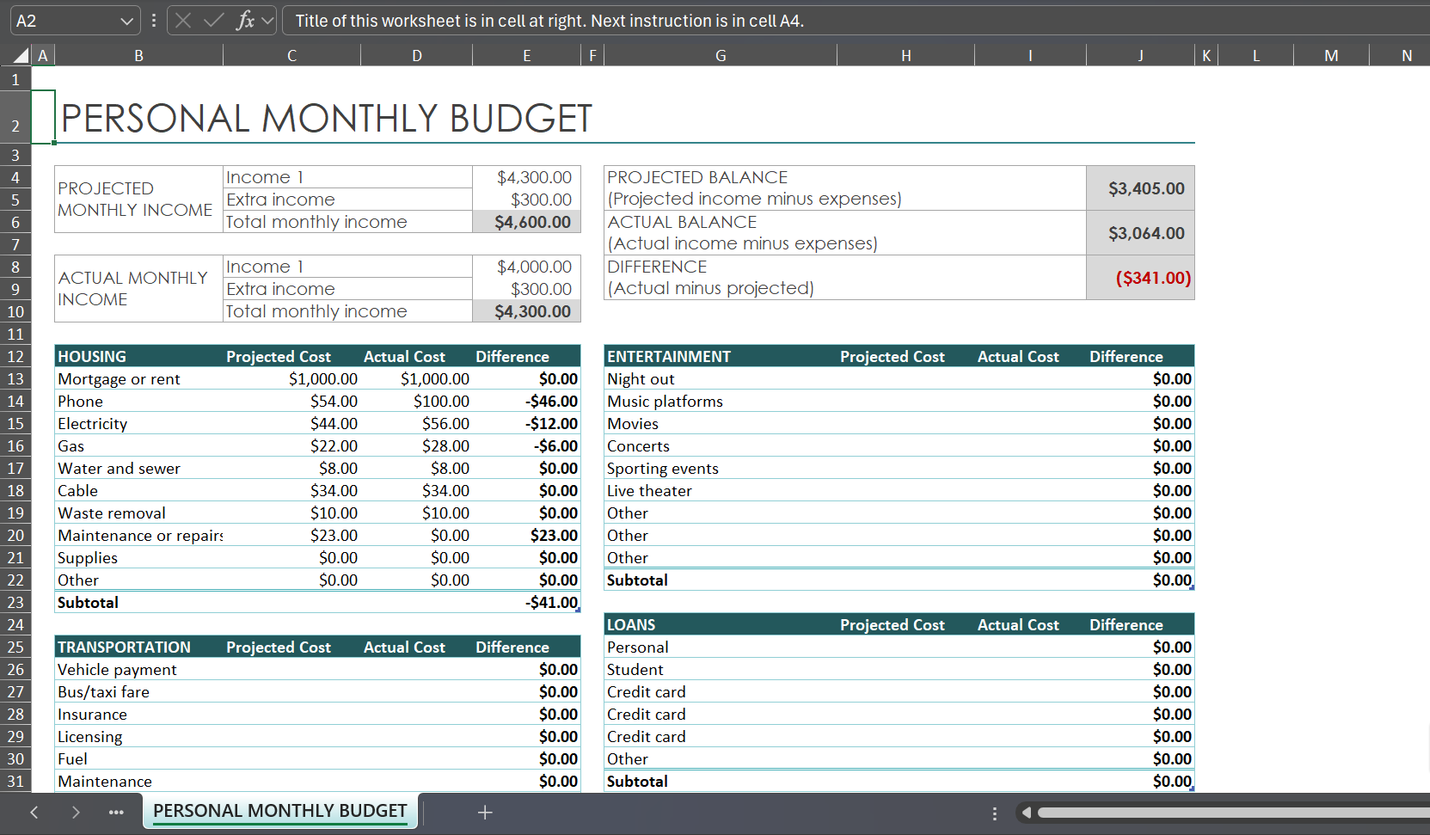Click the next sheet navigation arrow

pos(76,812)
